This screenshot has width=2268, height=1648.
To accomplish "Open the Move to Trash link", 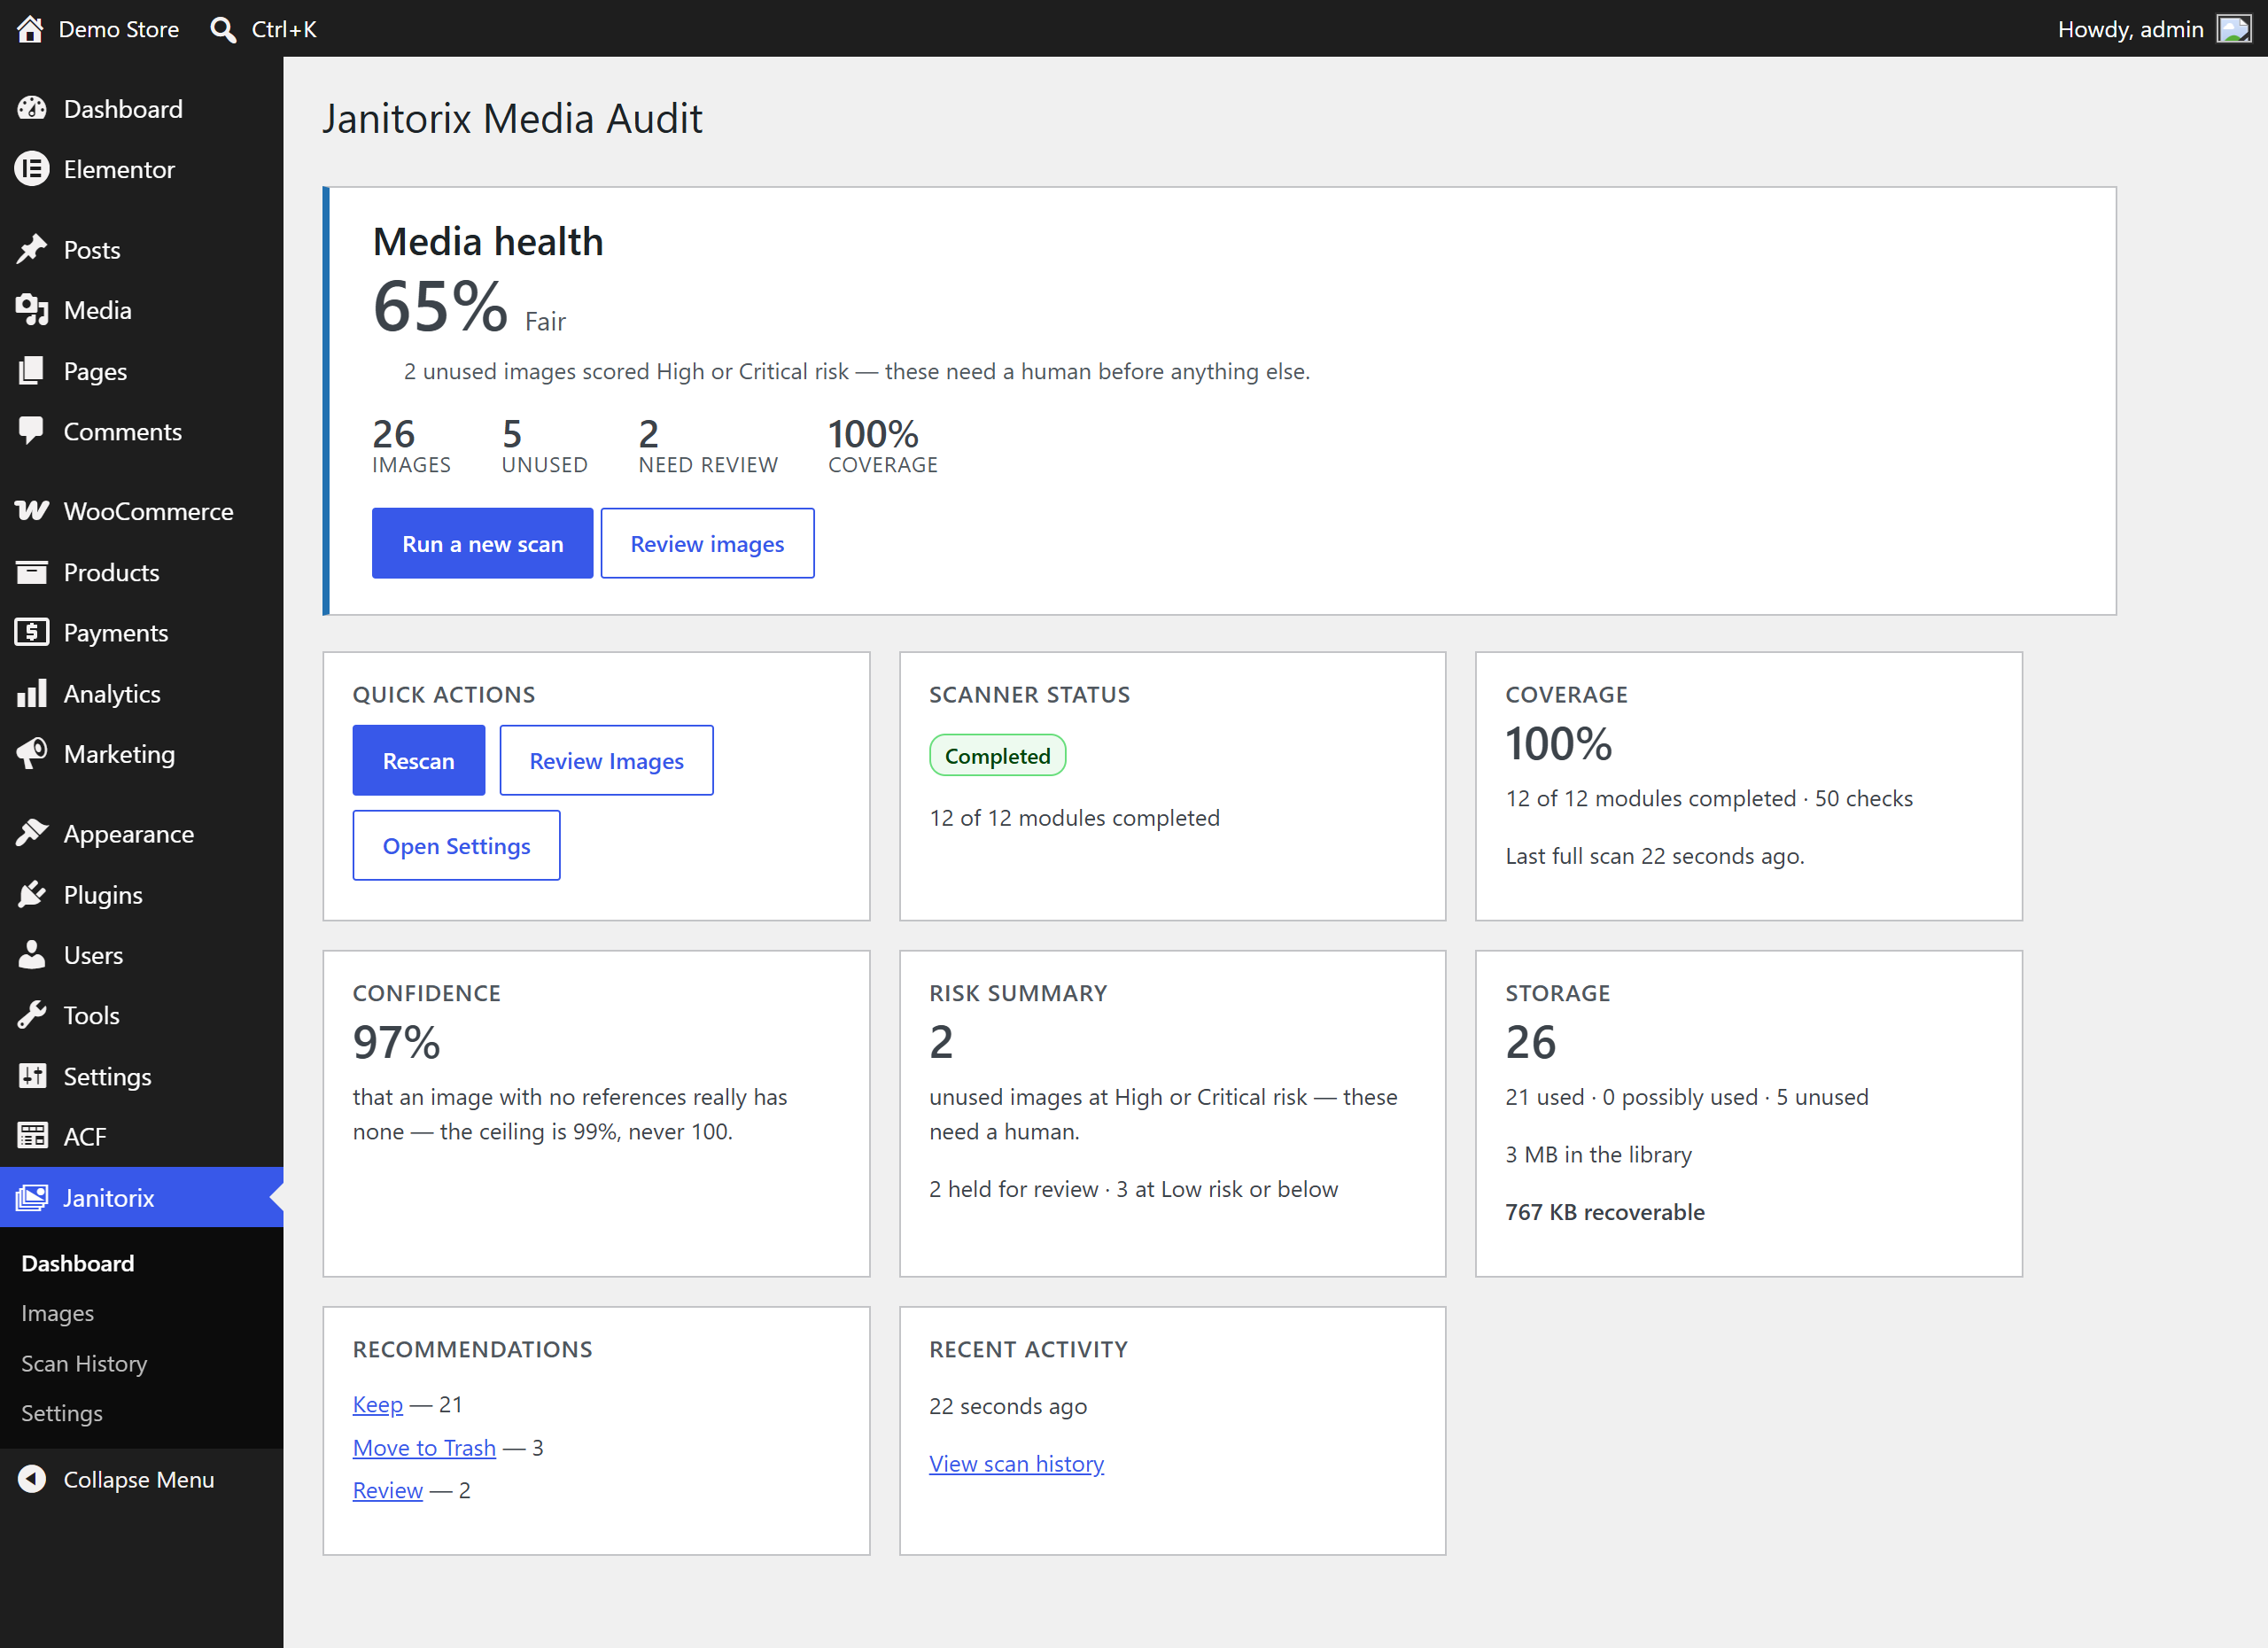I will [x=424, y=1447].
